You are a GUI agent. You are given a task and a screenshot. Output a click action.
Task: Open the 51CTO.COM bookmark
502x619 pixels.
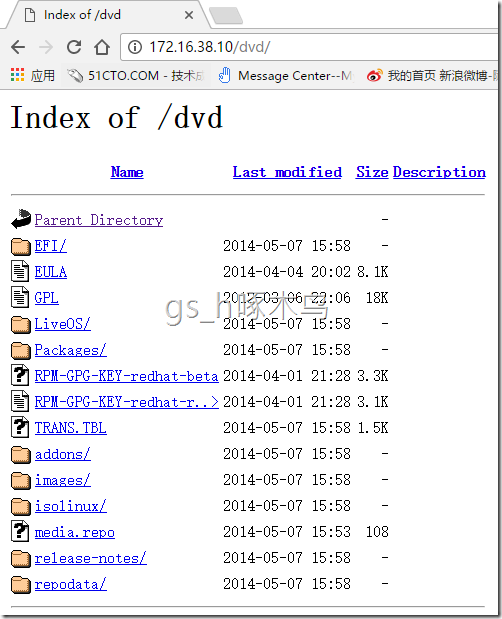tap(136, 75)
